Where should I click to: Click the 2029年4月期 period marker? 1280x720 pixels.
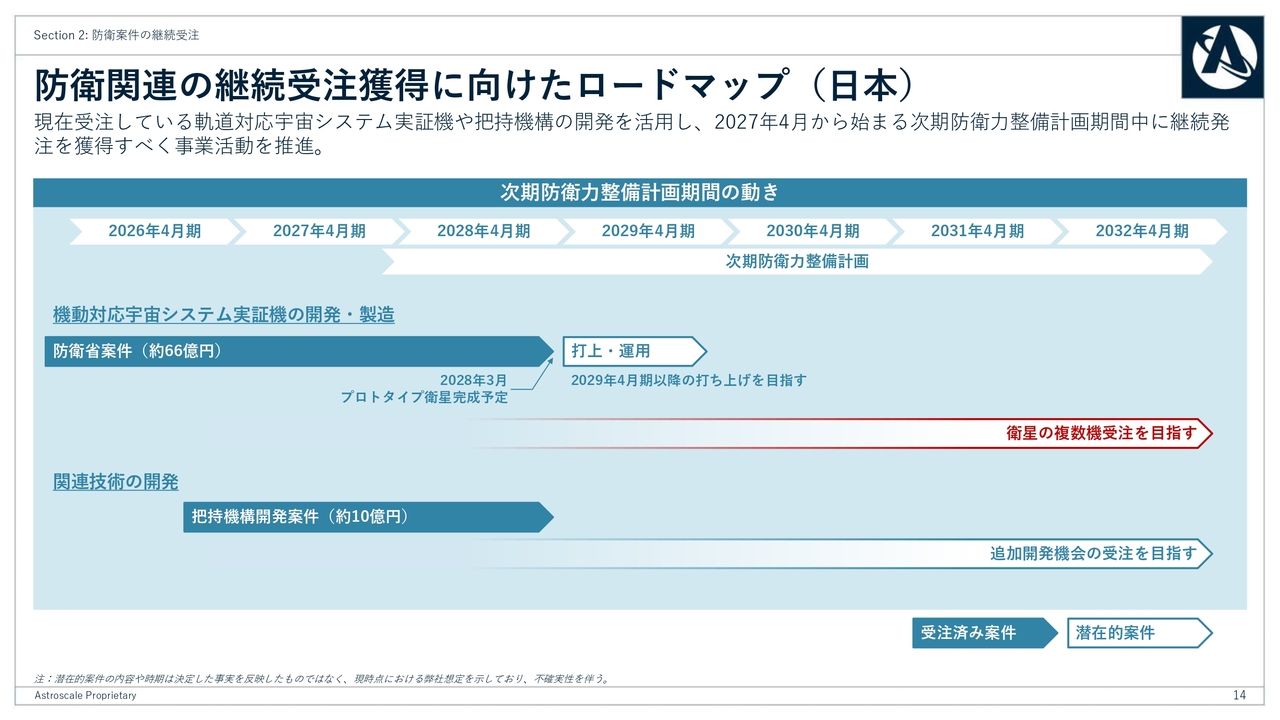point(648,231)
